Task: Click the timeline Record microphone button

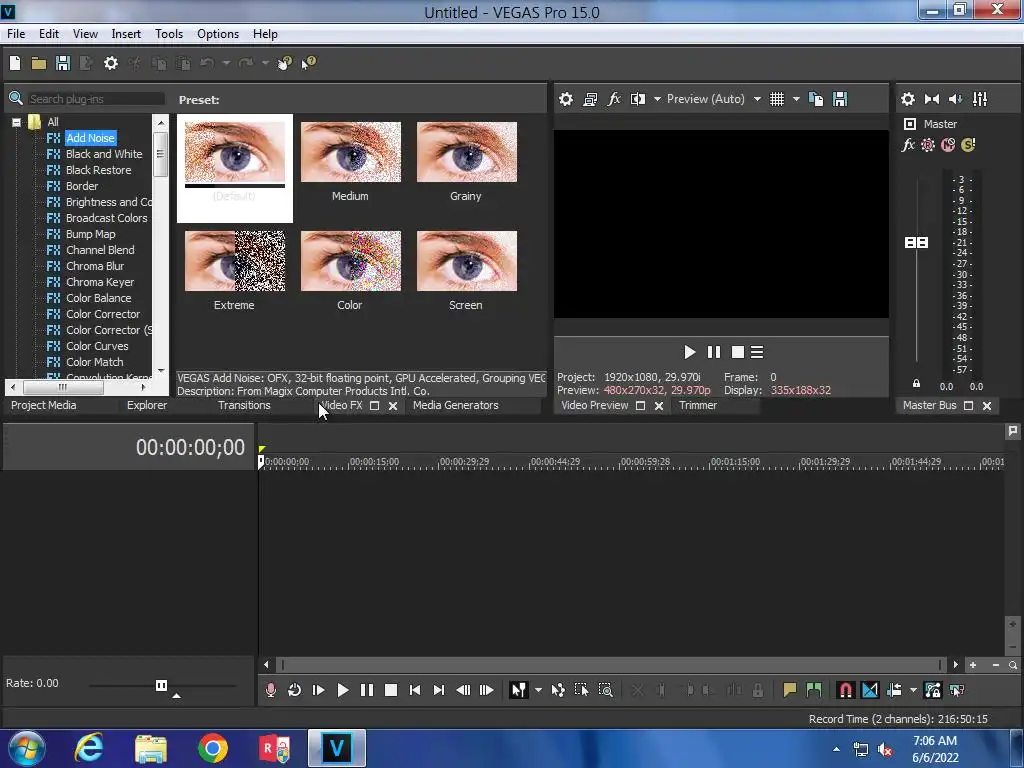Action: (x=270, y=690)
